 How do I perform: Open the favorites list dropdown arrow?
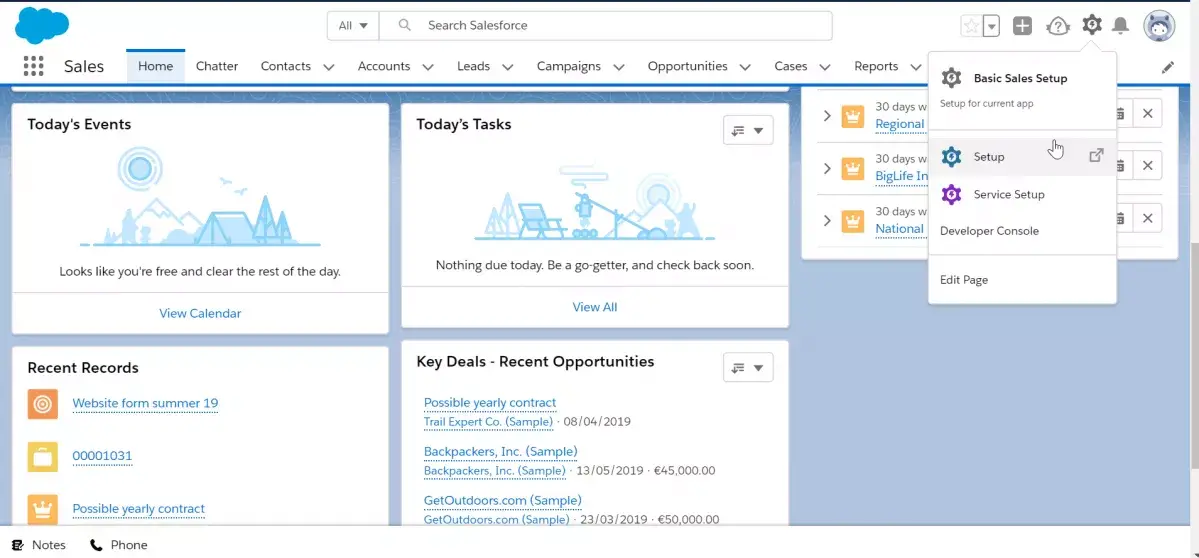click(x=992, y=25)
